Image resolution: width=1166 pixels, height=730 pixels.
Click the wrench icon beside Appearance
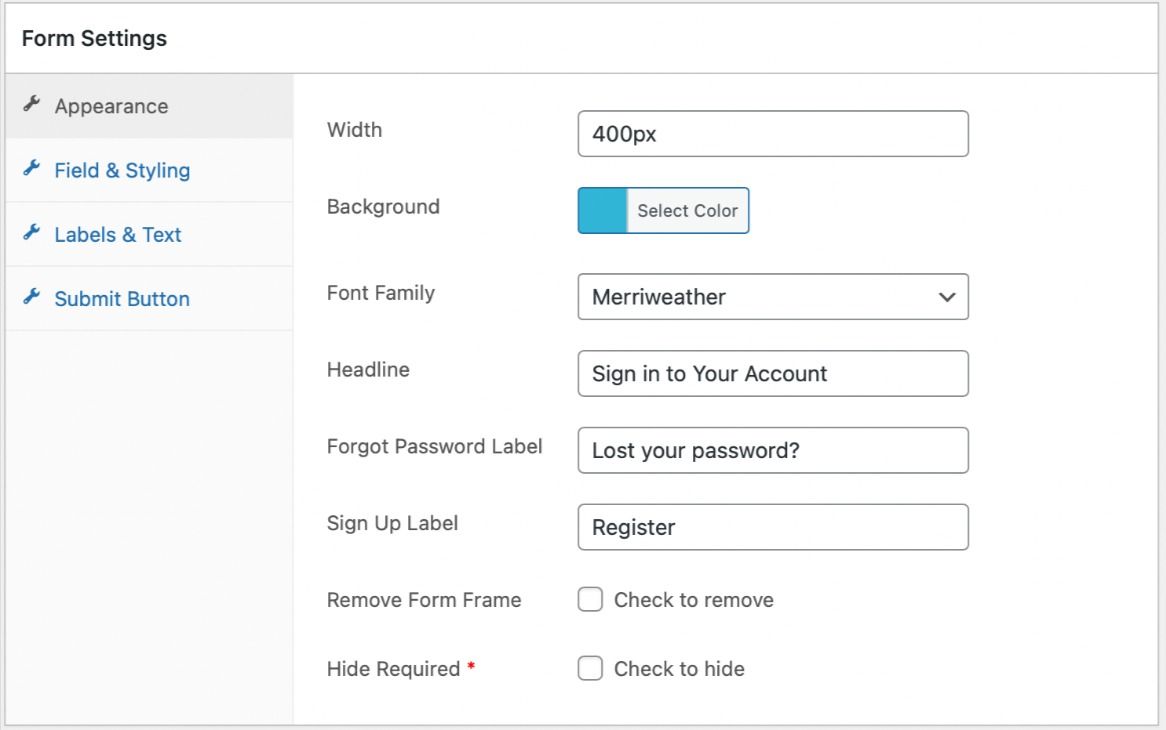click(x=31, y=105)
